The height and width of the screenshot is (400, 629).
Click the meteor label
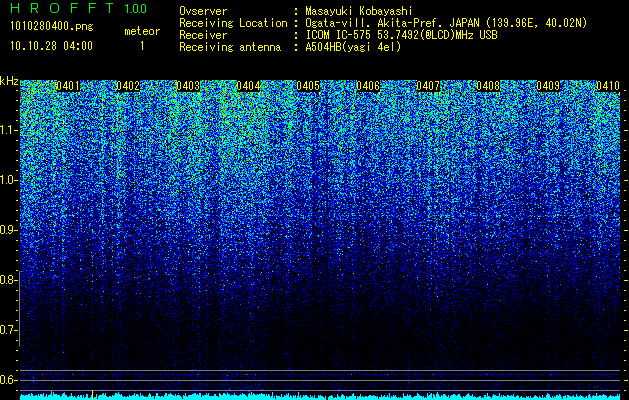click(142, 31)
